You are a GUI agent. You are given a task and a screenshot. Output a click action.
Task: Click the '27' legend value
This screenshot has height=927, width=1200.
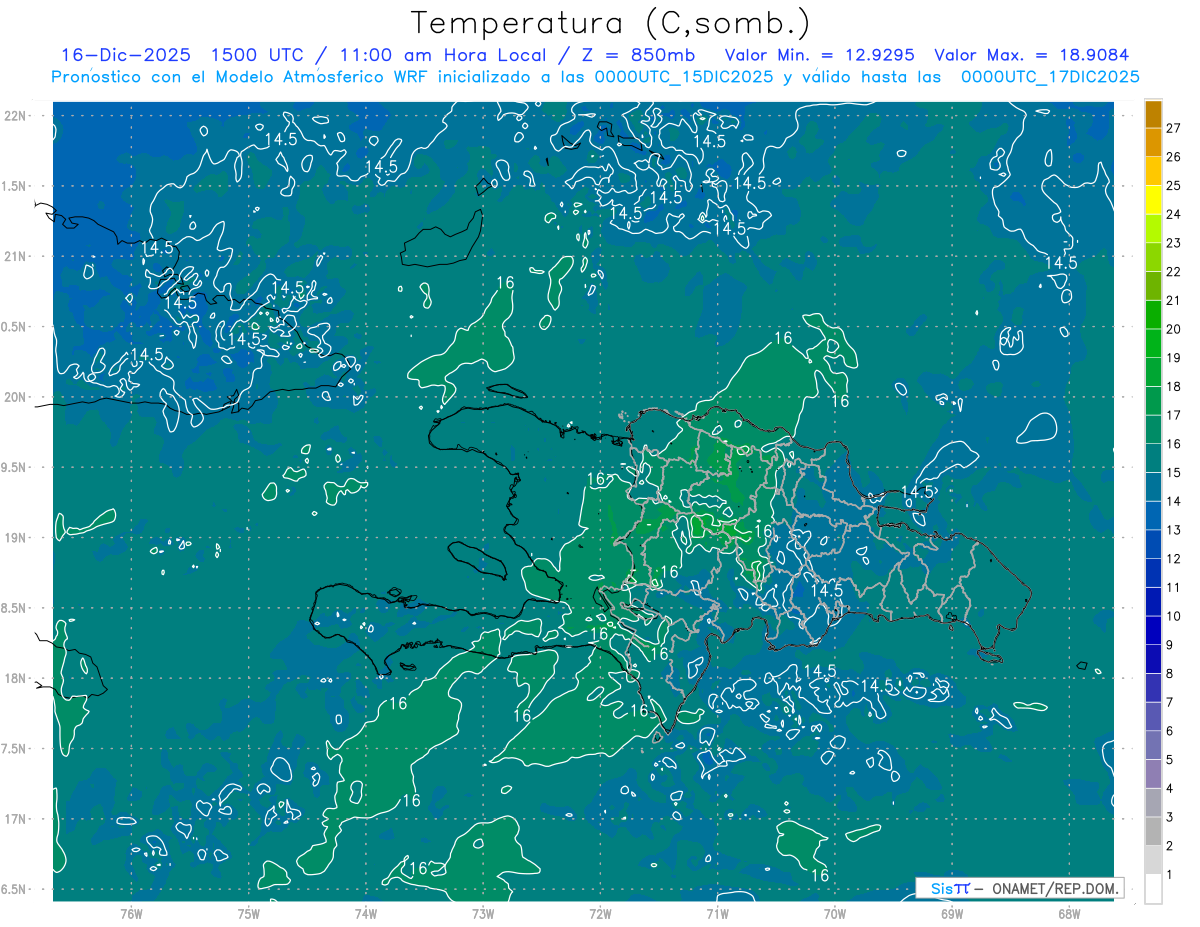tap(1174, 127)
